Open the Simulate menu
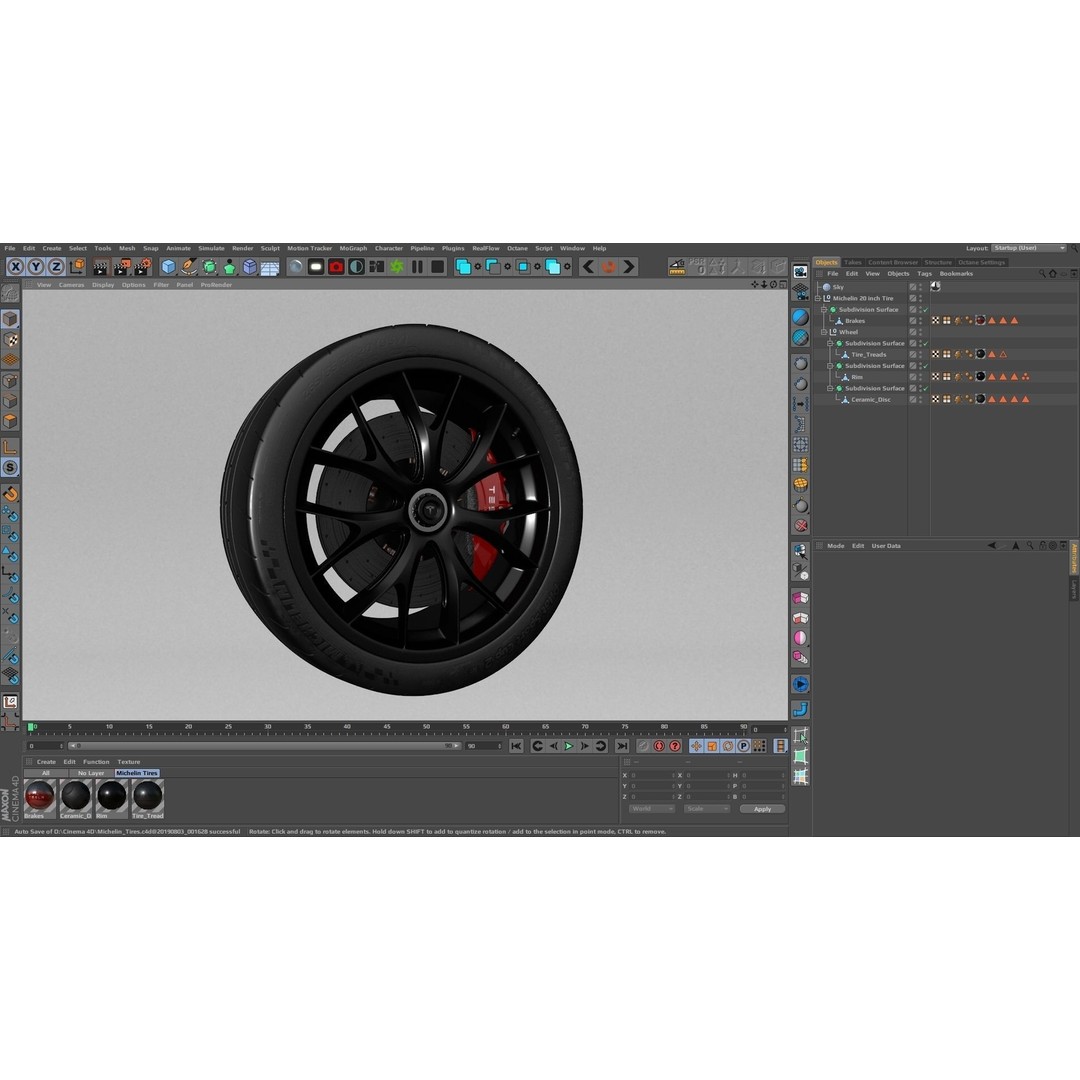Viewport: 1080px width, 1080px height. point(211,249)
